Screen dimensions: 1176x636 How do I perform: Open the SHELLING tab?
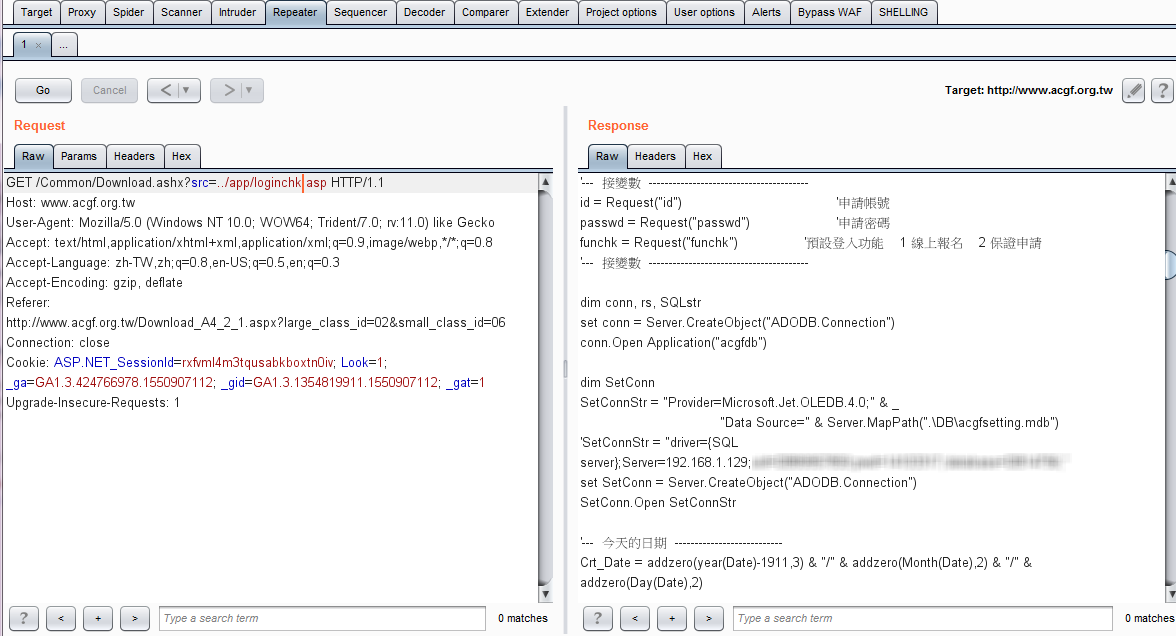[x=903, y=12]
